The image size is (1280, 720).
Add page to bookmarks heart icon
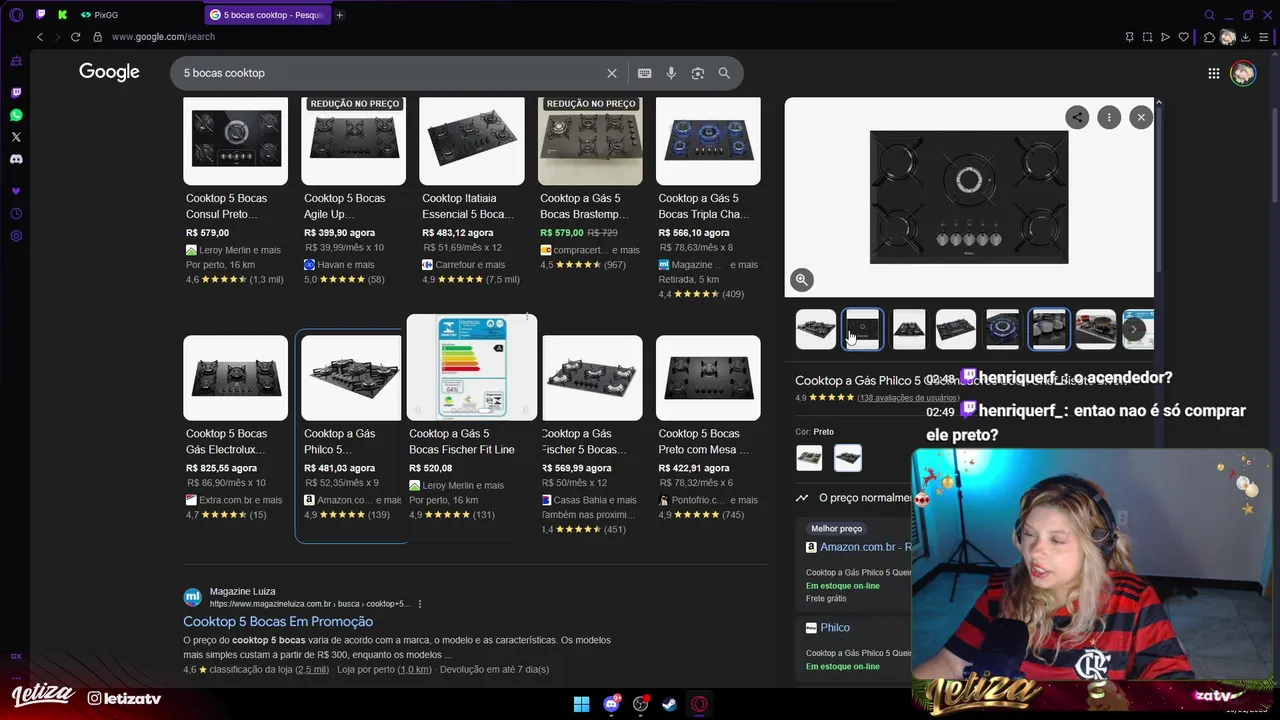tap(1184, 37)
